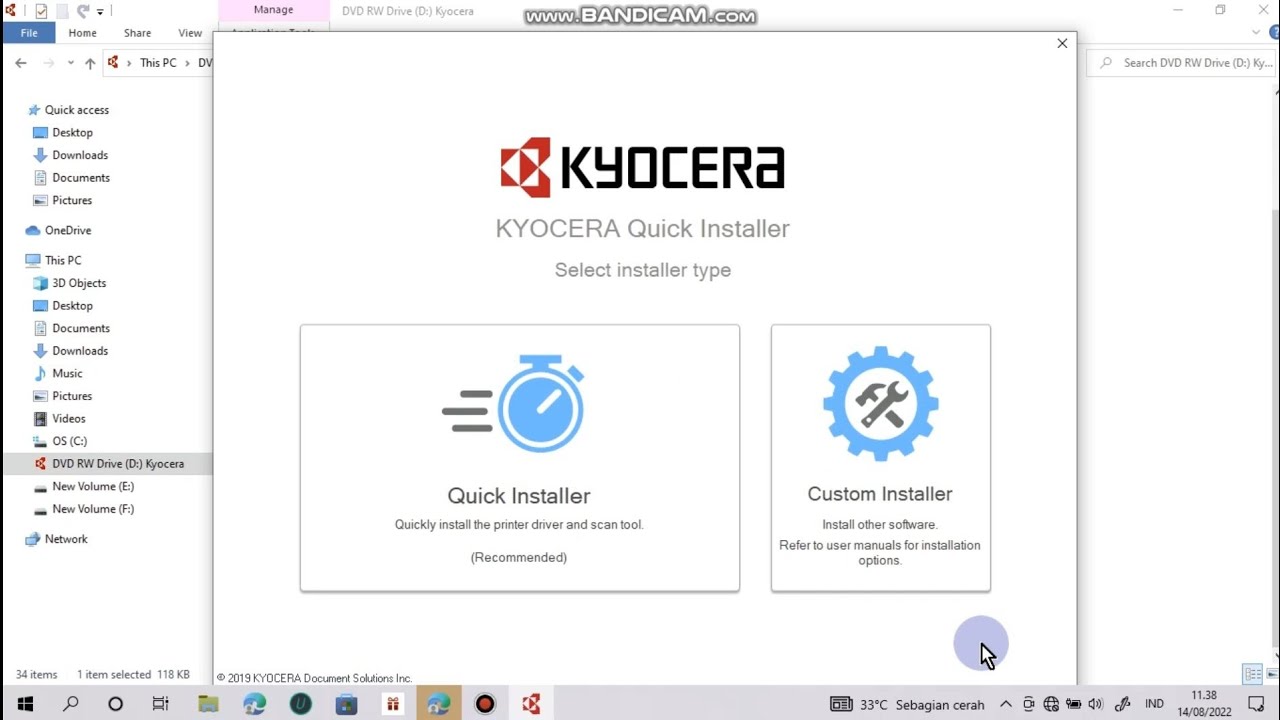Open taskbar search
Viewport: 1280px width, 720px height.
70,704
